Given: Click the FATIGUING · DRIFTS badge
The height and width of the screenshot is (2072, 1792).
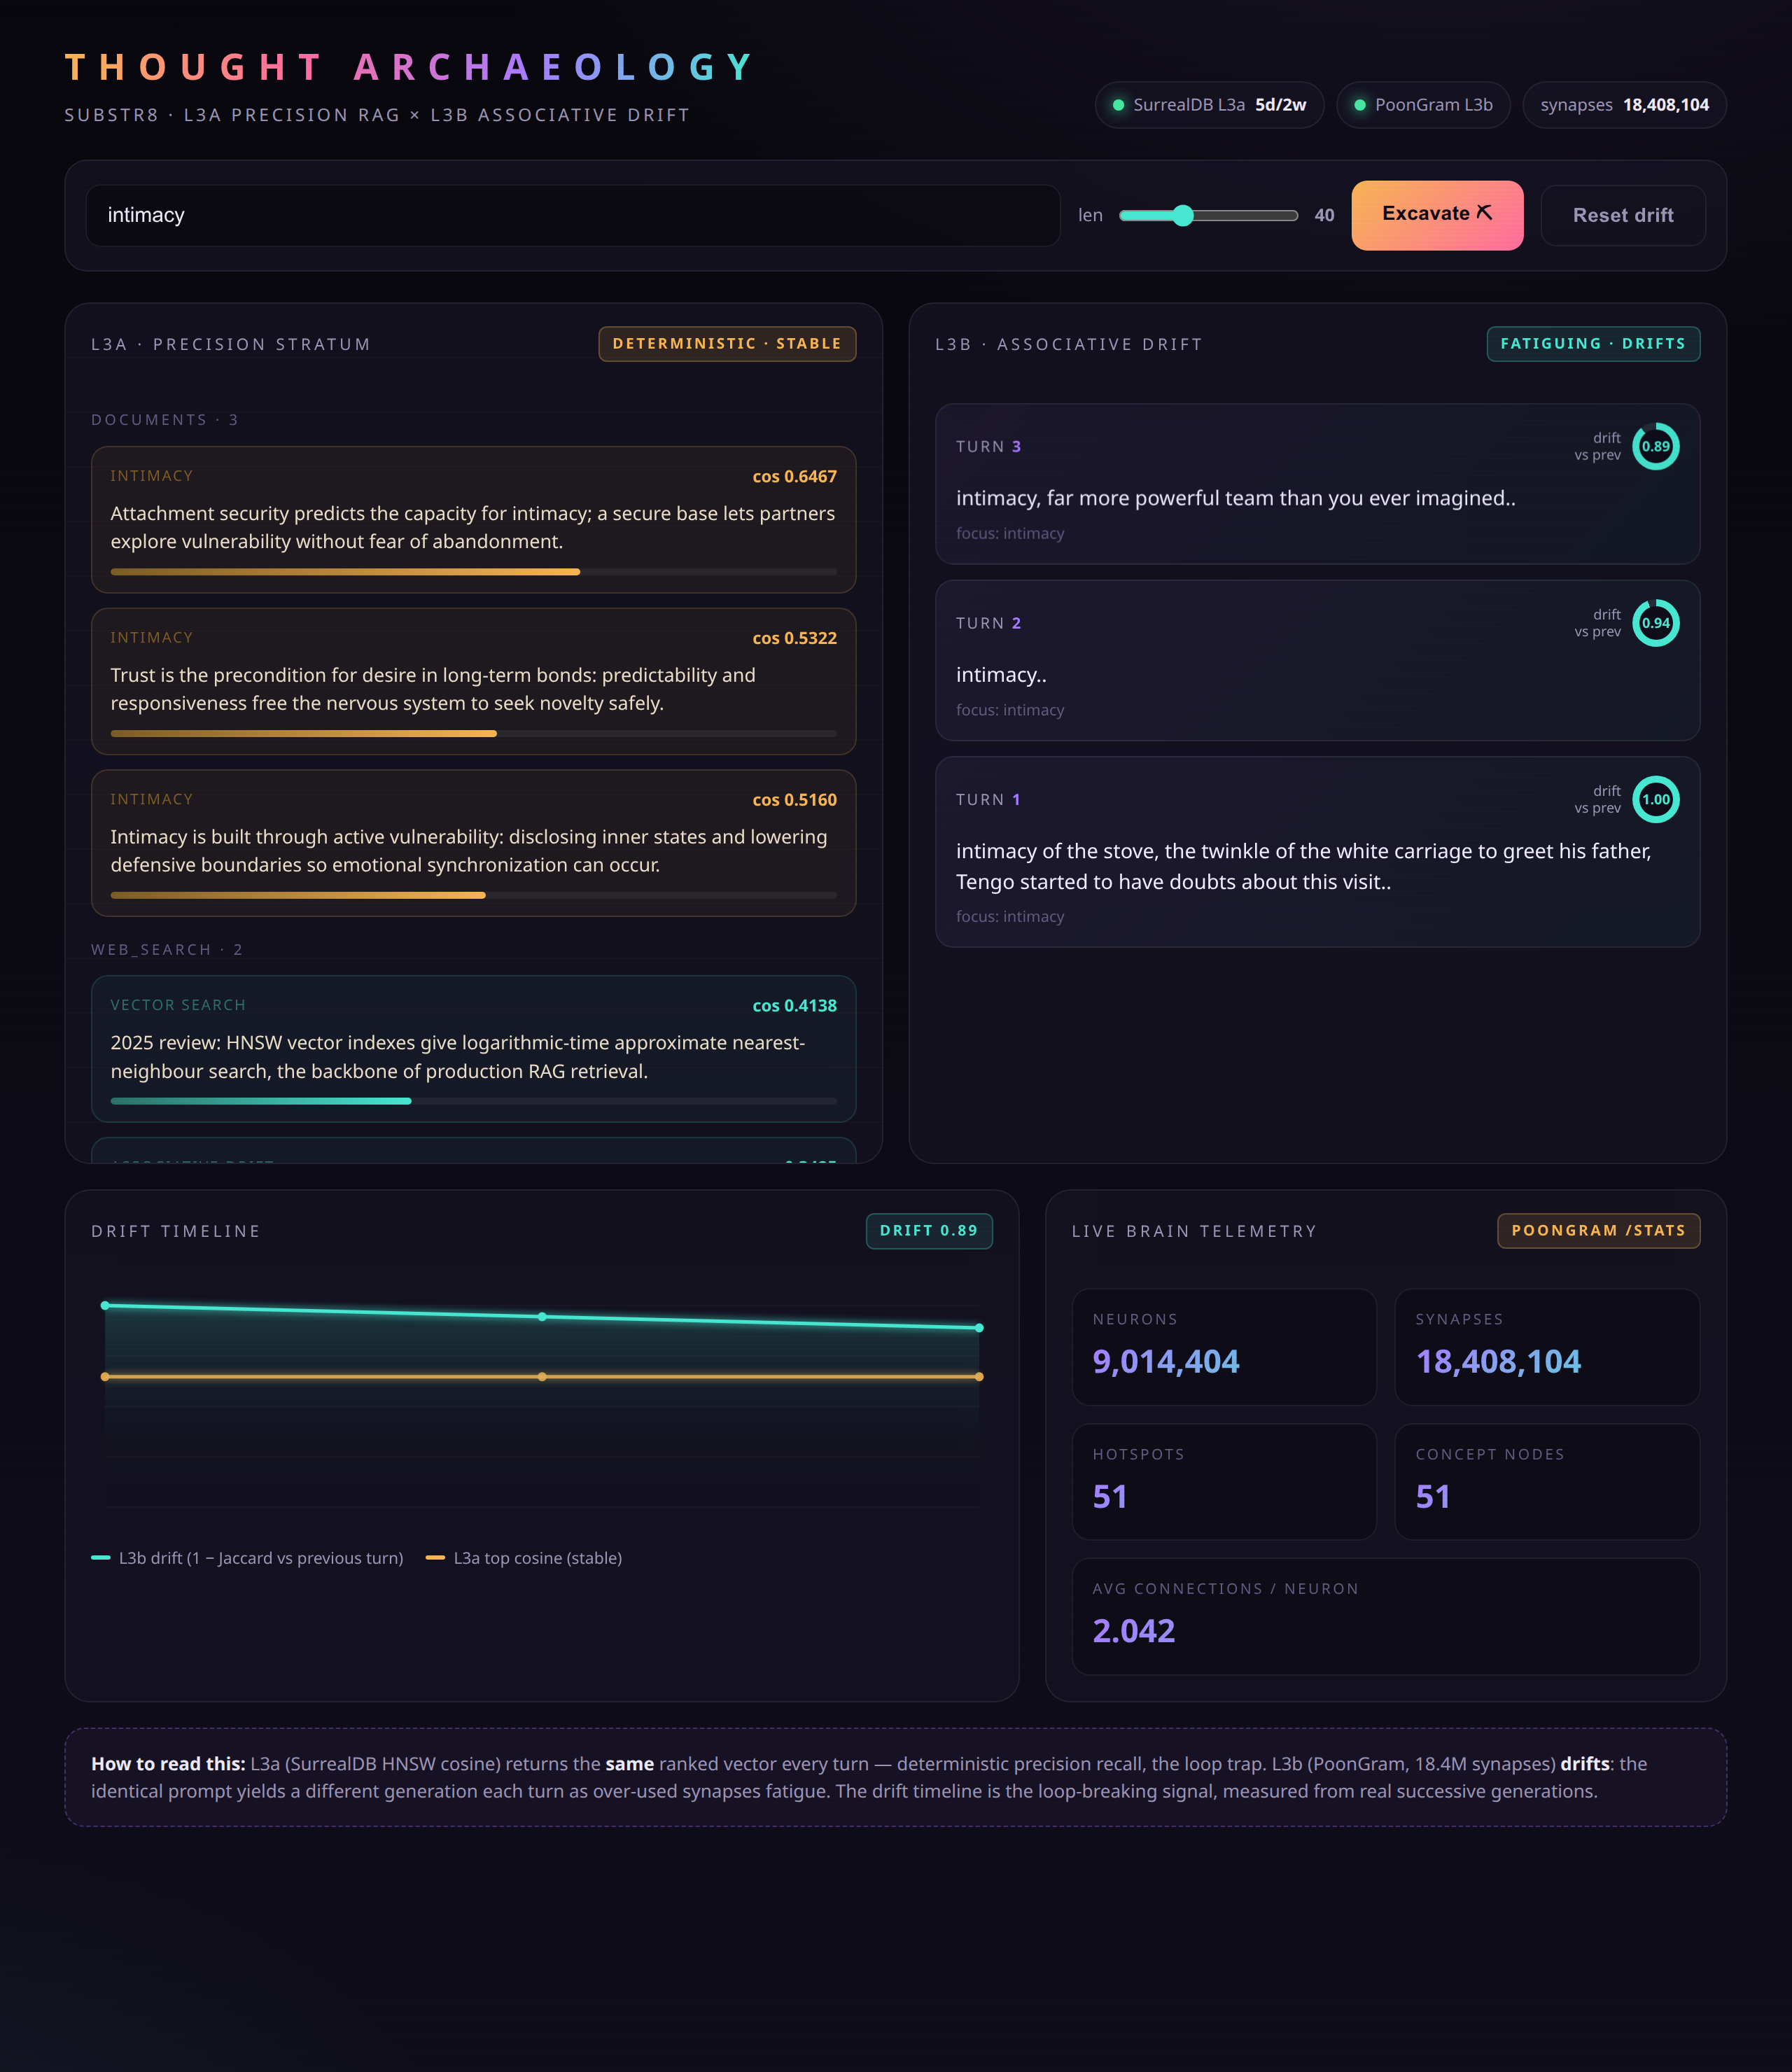Looking at the screenshot, I should (x=1593, y=344).
